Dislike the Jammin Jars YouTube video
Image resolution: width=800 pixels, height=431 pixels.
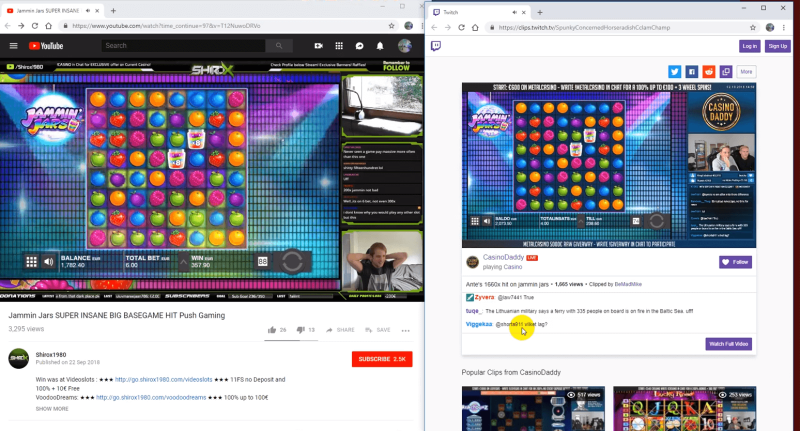click(x=299, y=329)
